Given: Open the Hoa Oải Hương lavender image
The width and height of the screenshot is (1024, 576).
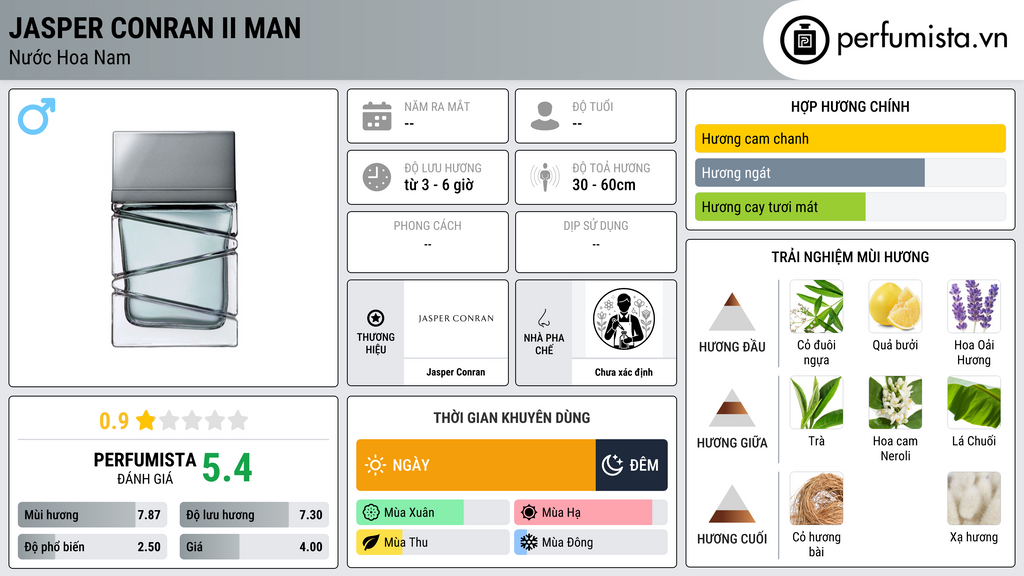Looking at the screenshot, I should tap(974, 307).
